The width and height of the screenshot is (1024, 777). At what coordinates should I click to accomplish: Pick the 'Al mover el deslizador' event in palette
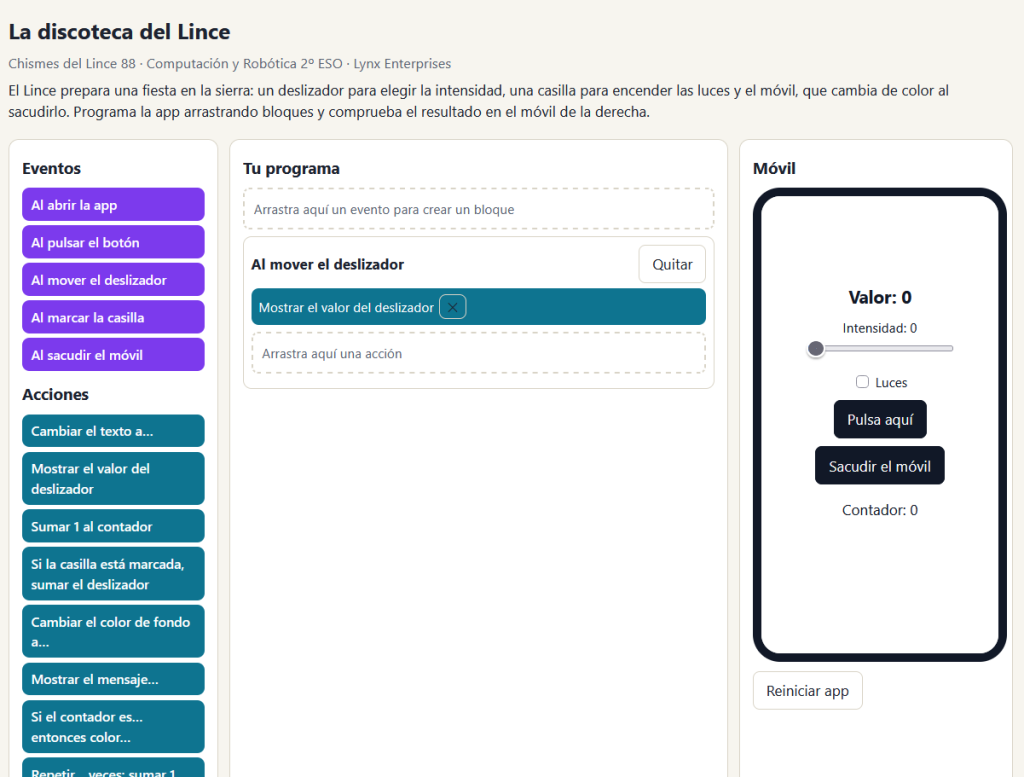tap(113, 280)
